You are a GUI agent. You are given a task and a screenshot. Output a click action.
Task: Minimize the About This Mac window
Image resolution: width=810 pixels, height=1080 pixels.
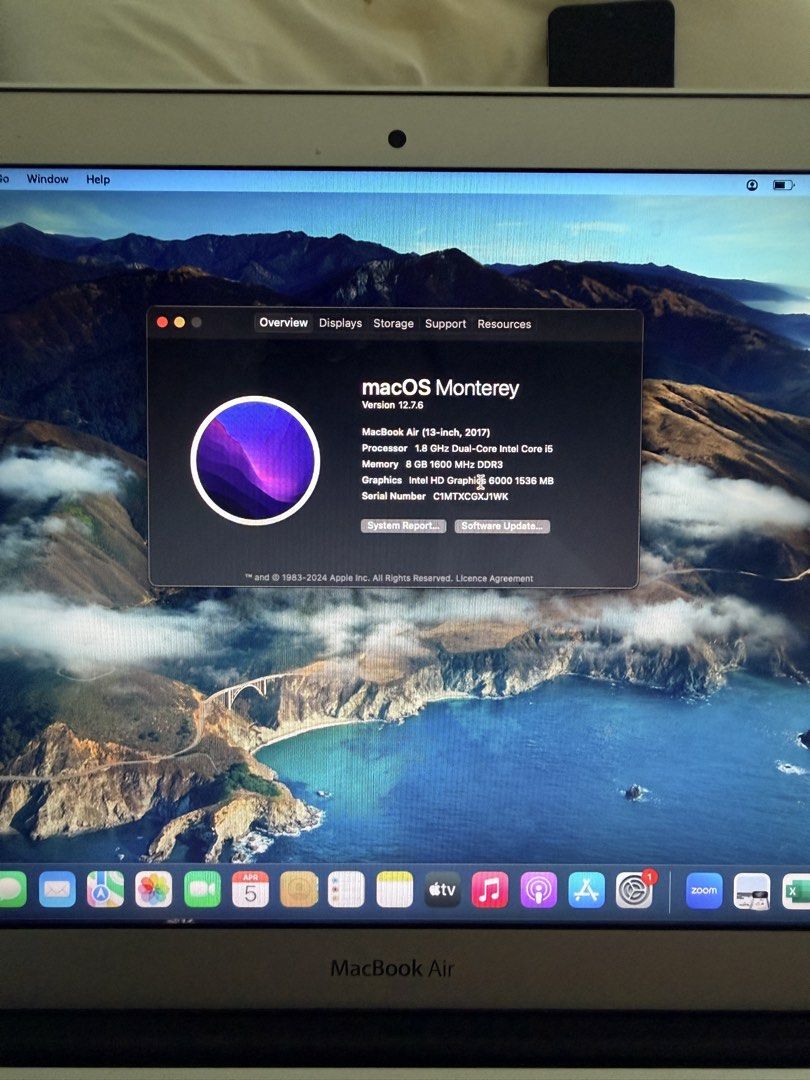pos(179,322)
